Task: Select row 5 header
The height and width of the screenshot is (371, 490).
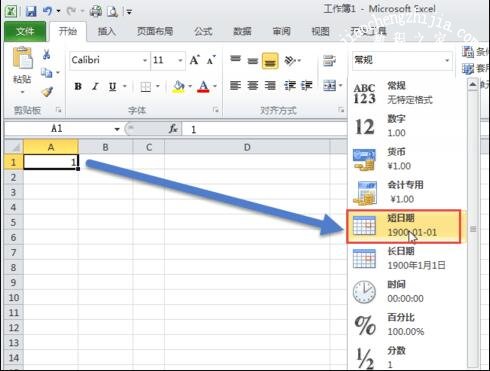Action: (13, 222)
